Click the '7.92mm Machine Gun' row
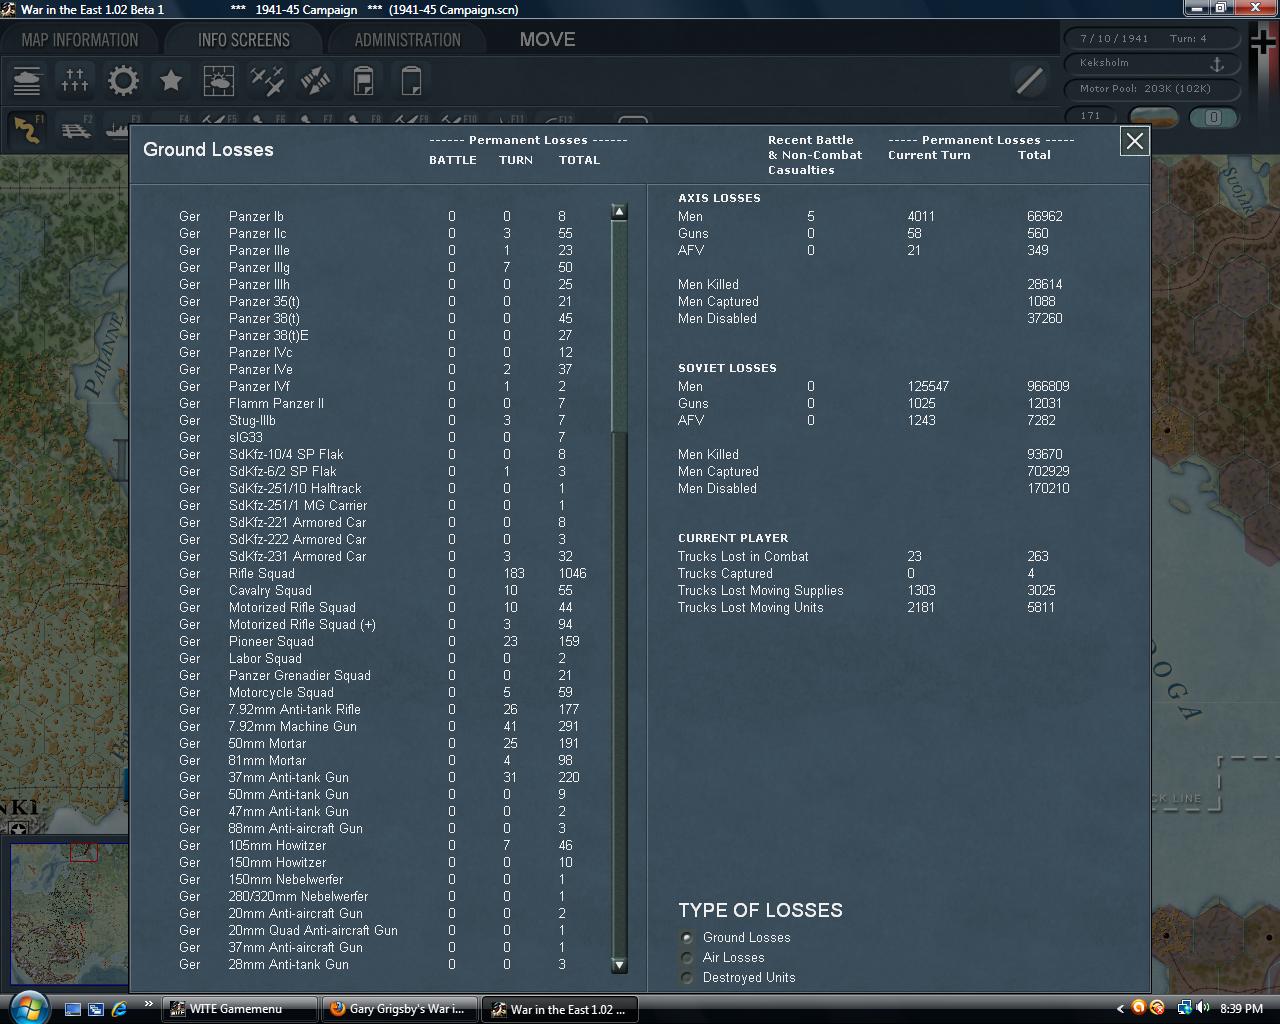1280x1024 pixels. (x=385, y=727)
